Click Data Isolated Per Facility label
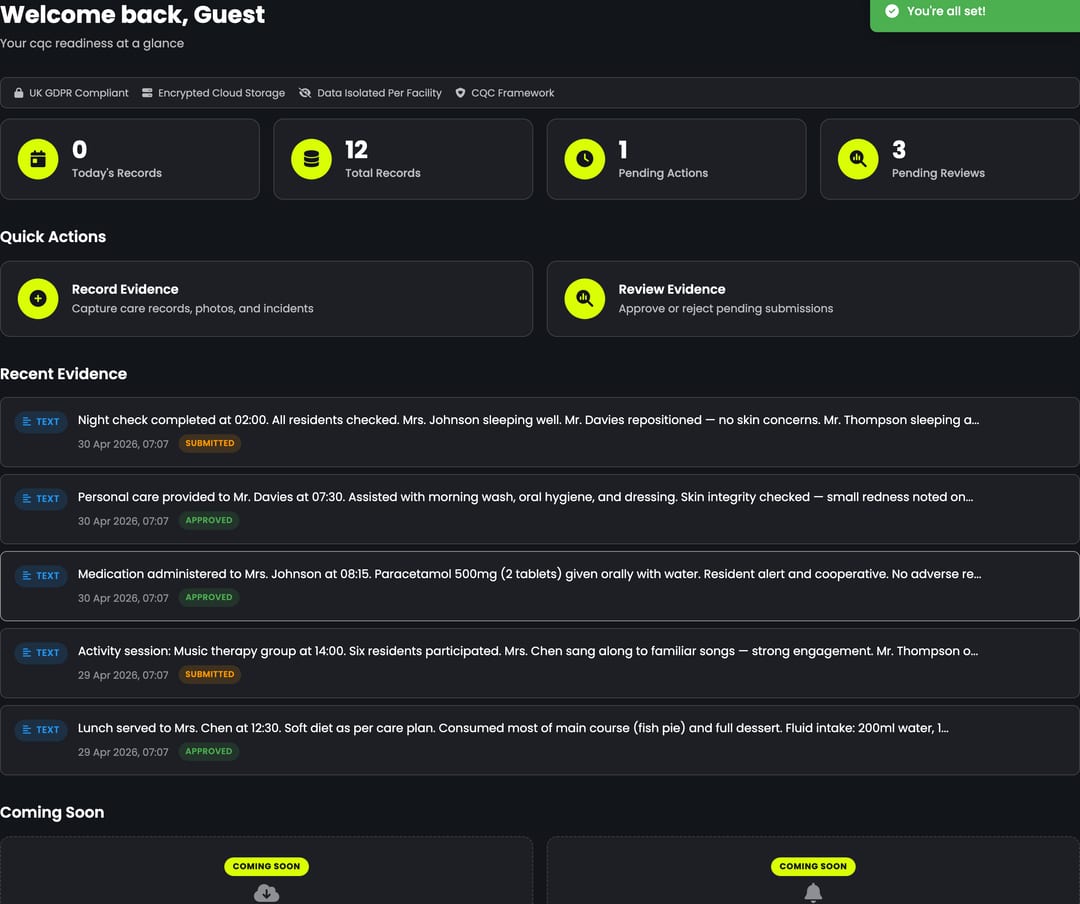Viewport: 1080px width, 904px height. 380,93
